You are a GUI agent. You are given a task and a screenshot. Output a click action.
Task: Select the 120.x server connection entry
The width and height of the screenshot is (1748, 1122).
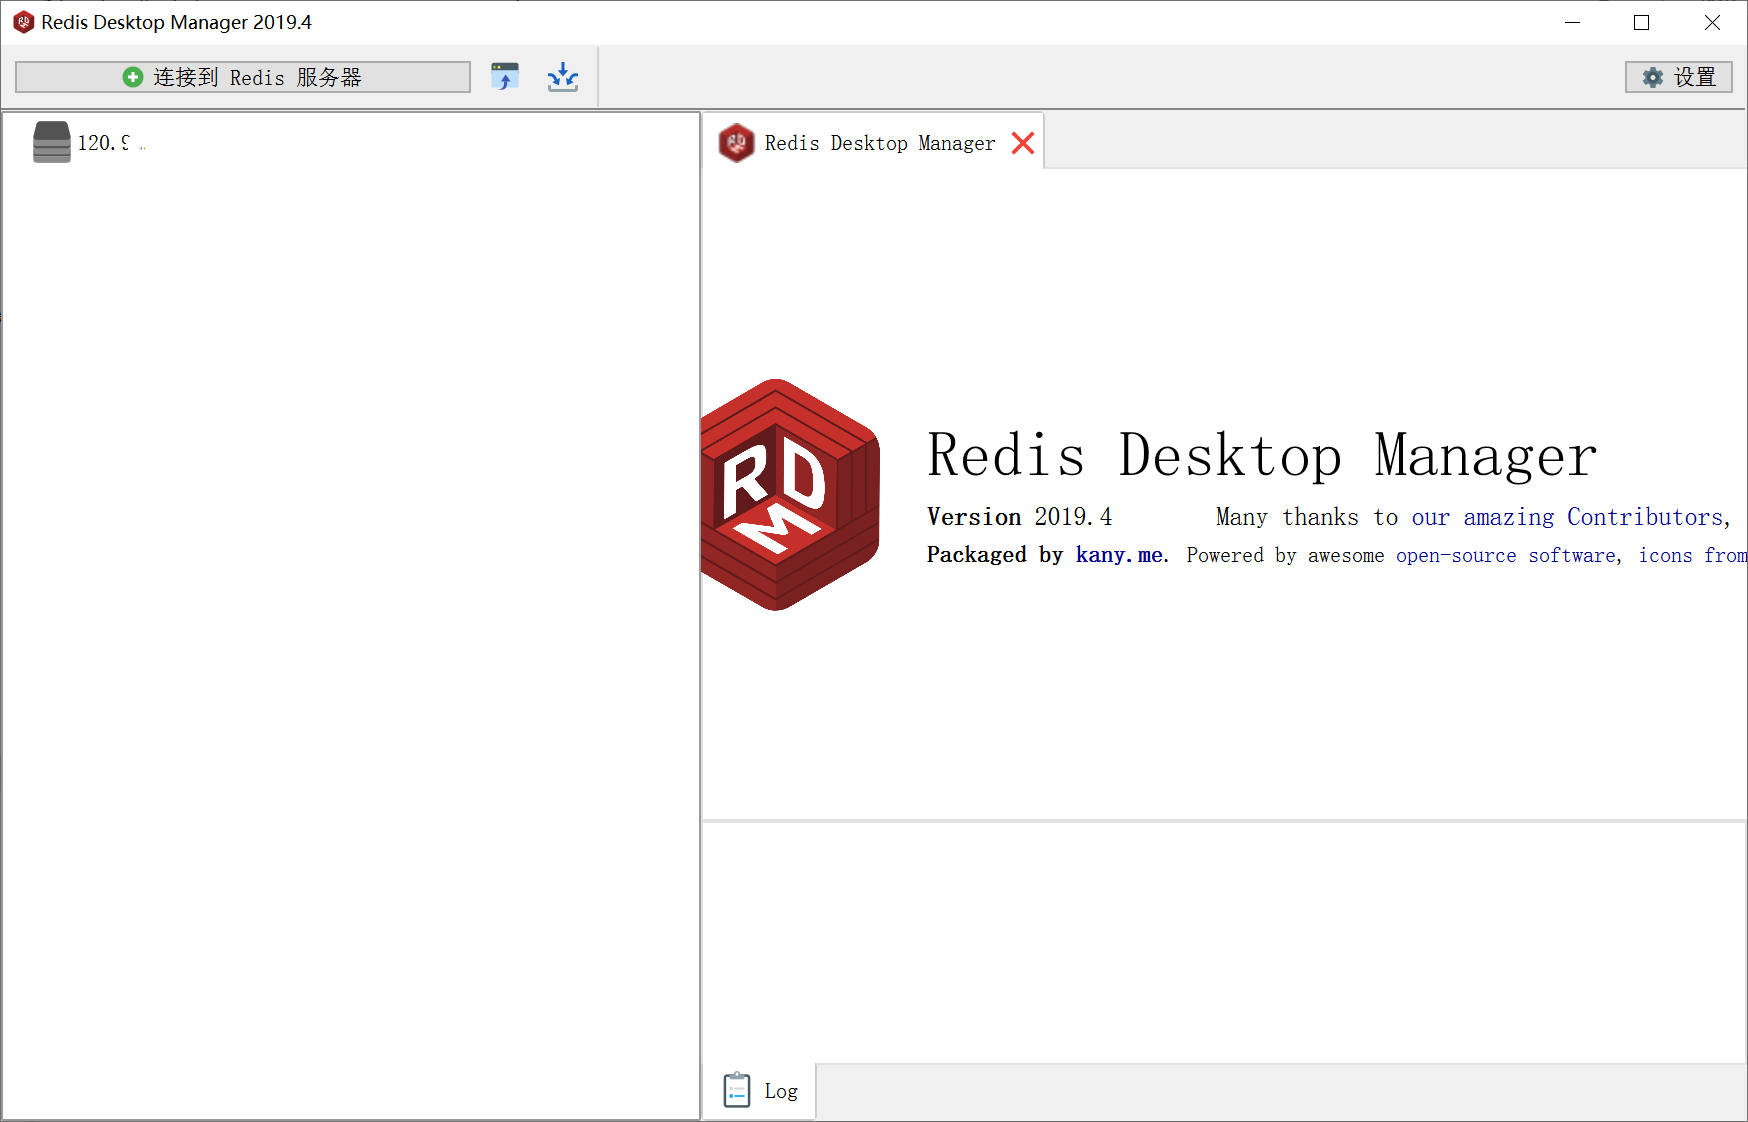[x=90, y=142]
